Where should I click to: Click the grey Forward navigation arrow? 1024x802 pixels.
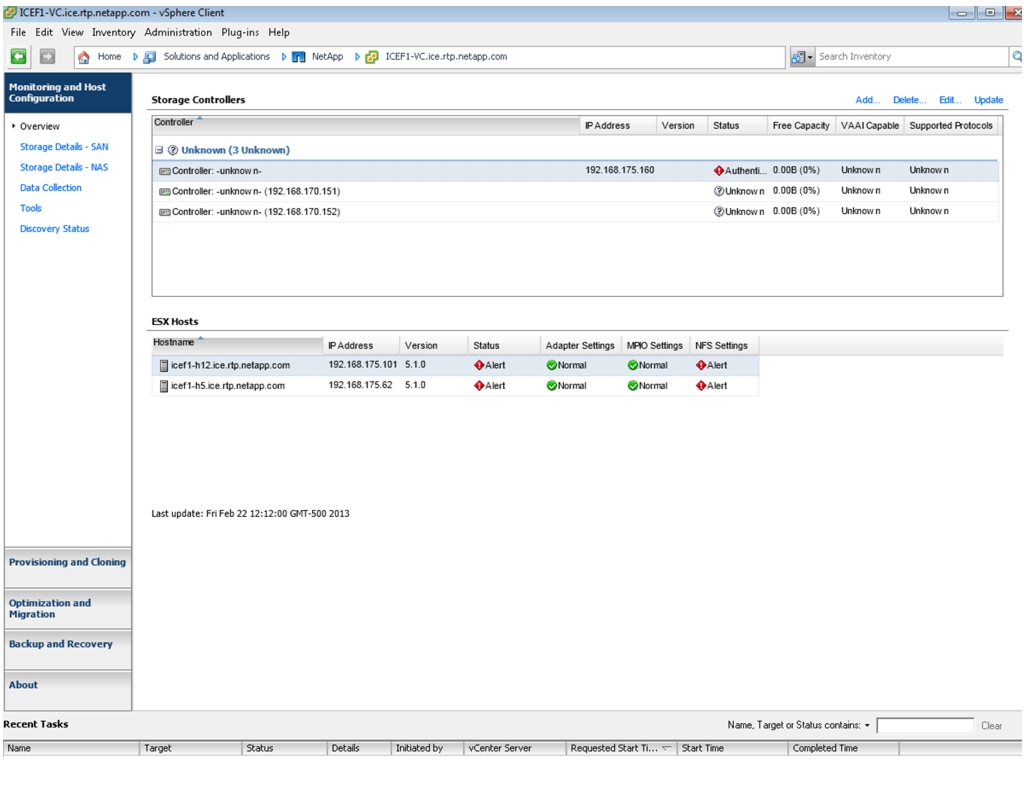[x=47, y=57]
